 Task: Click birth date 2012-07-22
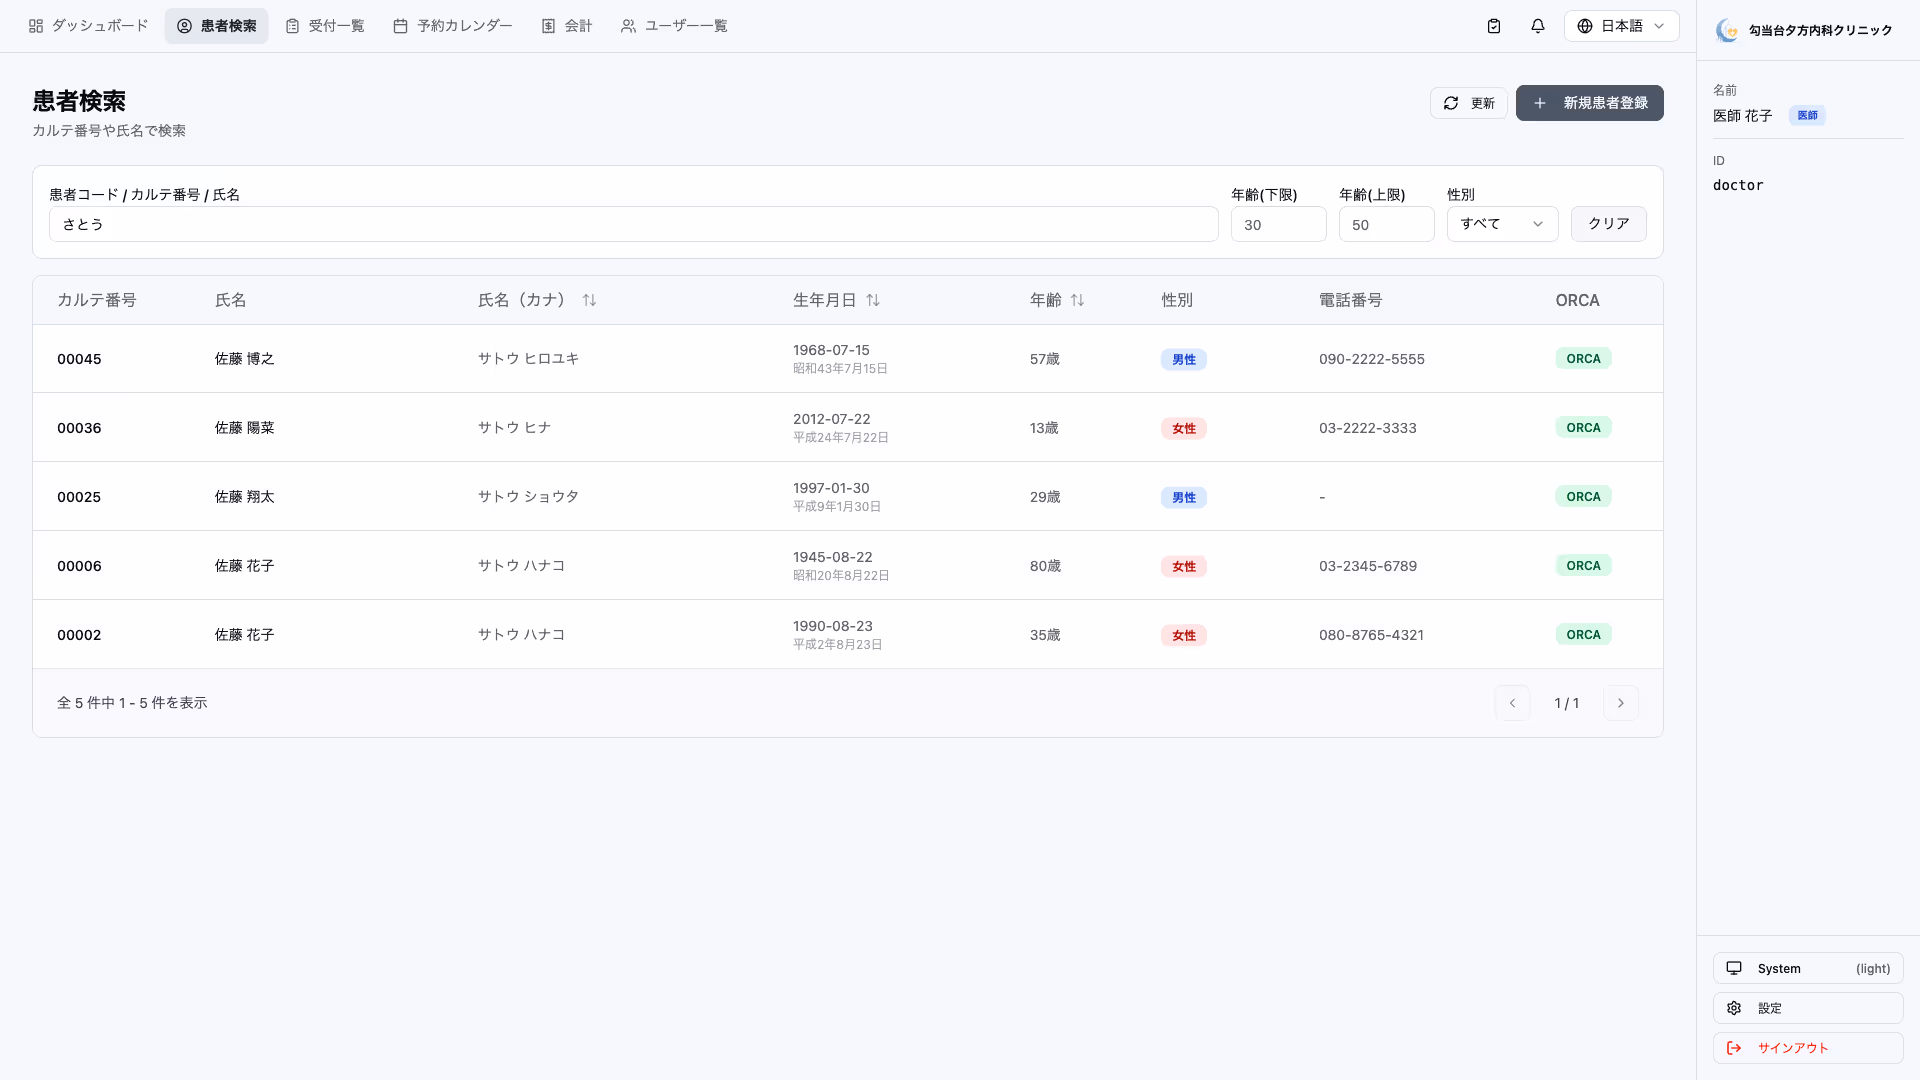tap(832, 419)
